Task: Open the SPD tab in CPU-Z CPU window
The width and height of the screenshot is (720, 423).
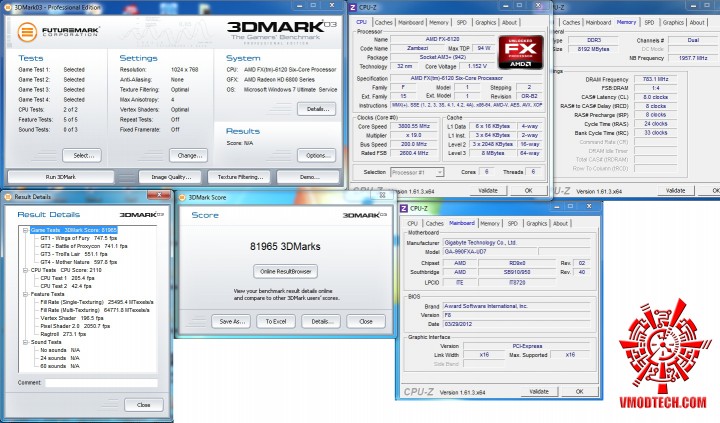Action: point(461,22)
